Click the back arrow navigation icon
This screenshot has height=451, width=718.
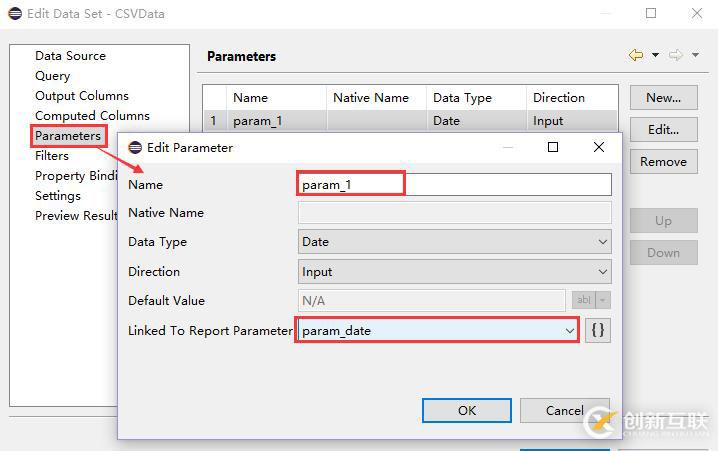point(636,56)
